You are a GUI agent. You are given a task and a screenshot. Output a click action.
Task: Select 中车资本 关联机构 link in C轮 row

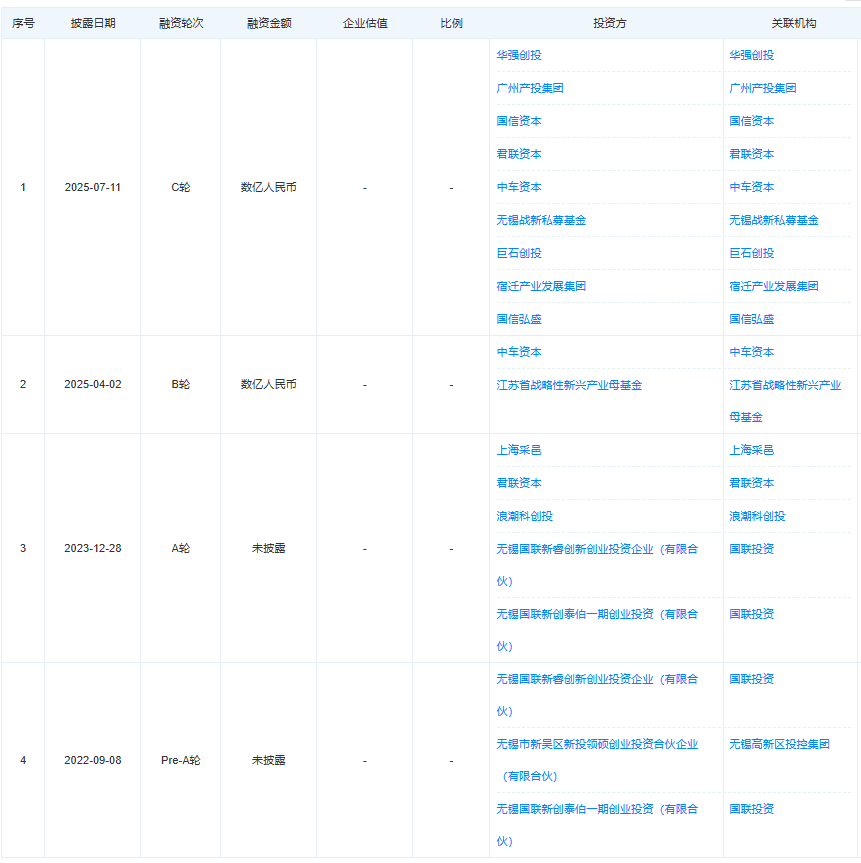pos(751,187)
